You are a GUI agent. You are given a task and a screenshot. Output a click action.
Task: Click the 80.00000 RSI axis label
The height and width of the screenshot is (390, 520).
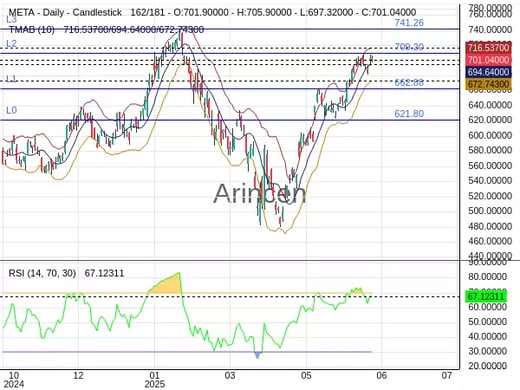[488, 277]
